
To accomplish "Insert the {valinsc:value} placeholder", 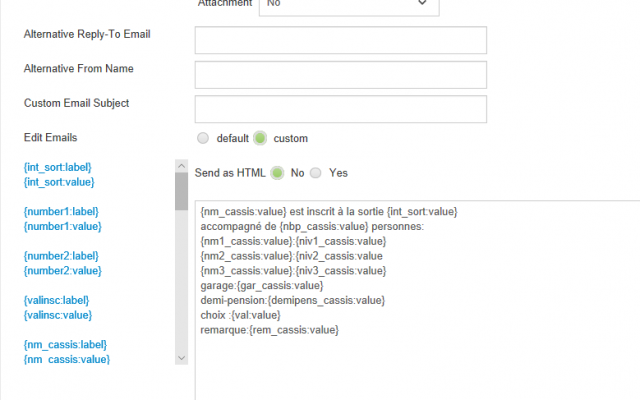I will click(58, 315).
